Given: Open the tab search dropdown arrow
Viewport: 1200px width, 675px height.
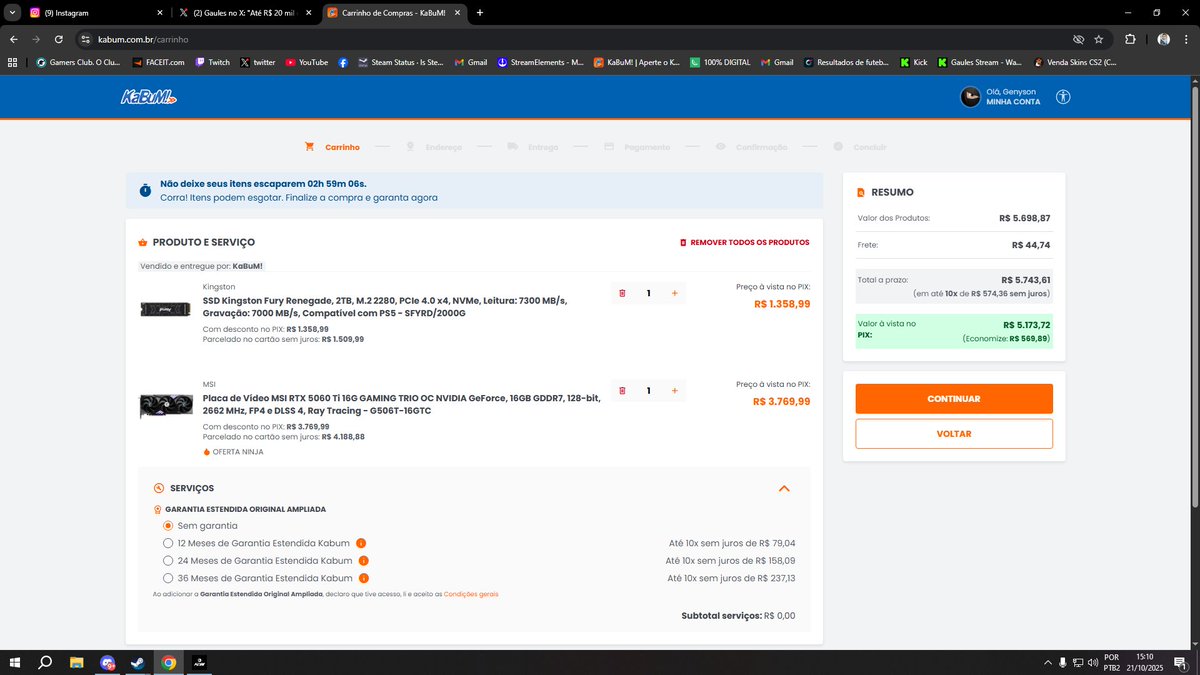Looking at the screenshot, I should [x=10, y=12].
